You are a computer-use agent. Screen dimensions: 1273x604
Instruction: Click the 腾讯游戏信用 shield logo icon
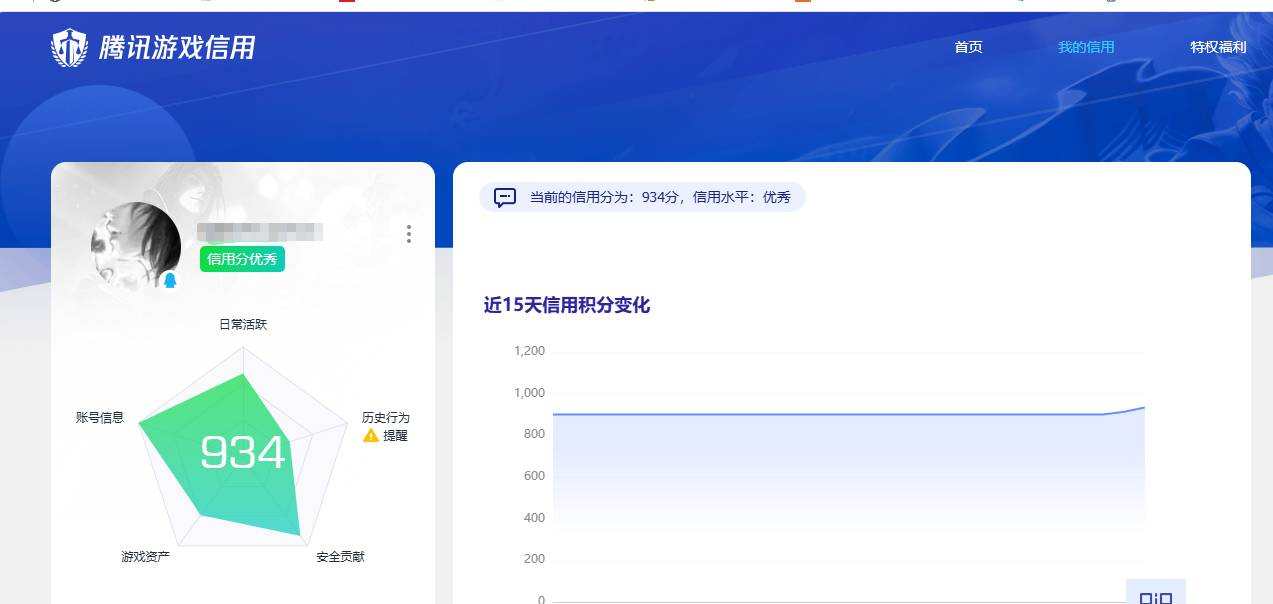(x=70, y=48)
